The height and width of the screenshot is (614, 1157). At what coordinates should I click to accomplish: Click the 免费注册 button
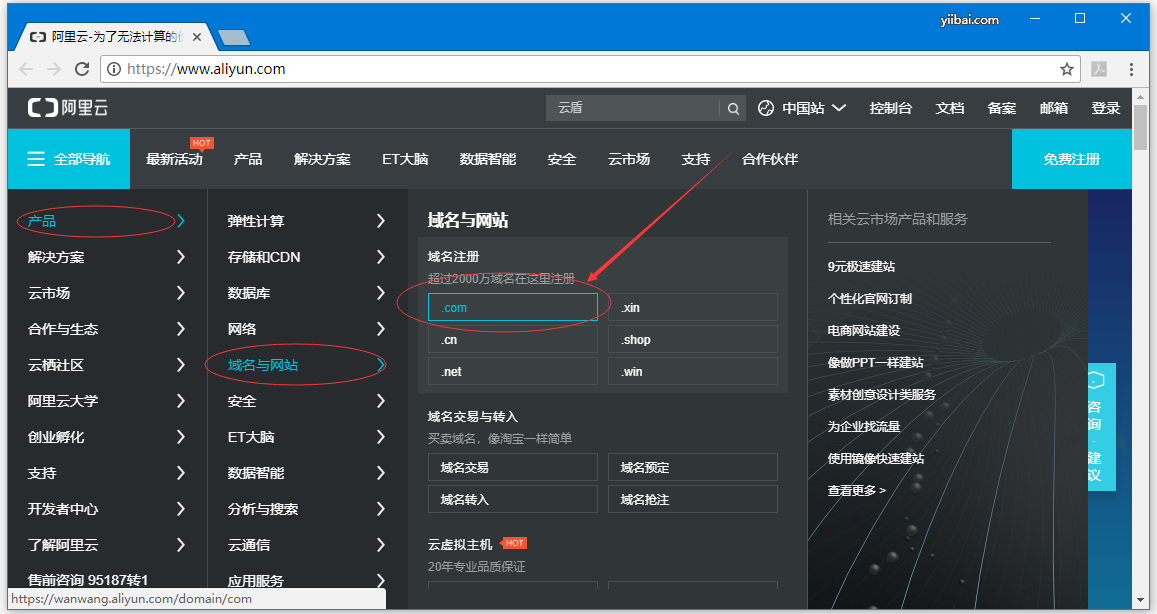pos(1071,159)
